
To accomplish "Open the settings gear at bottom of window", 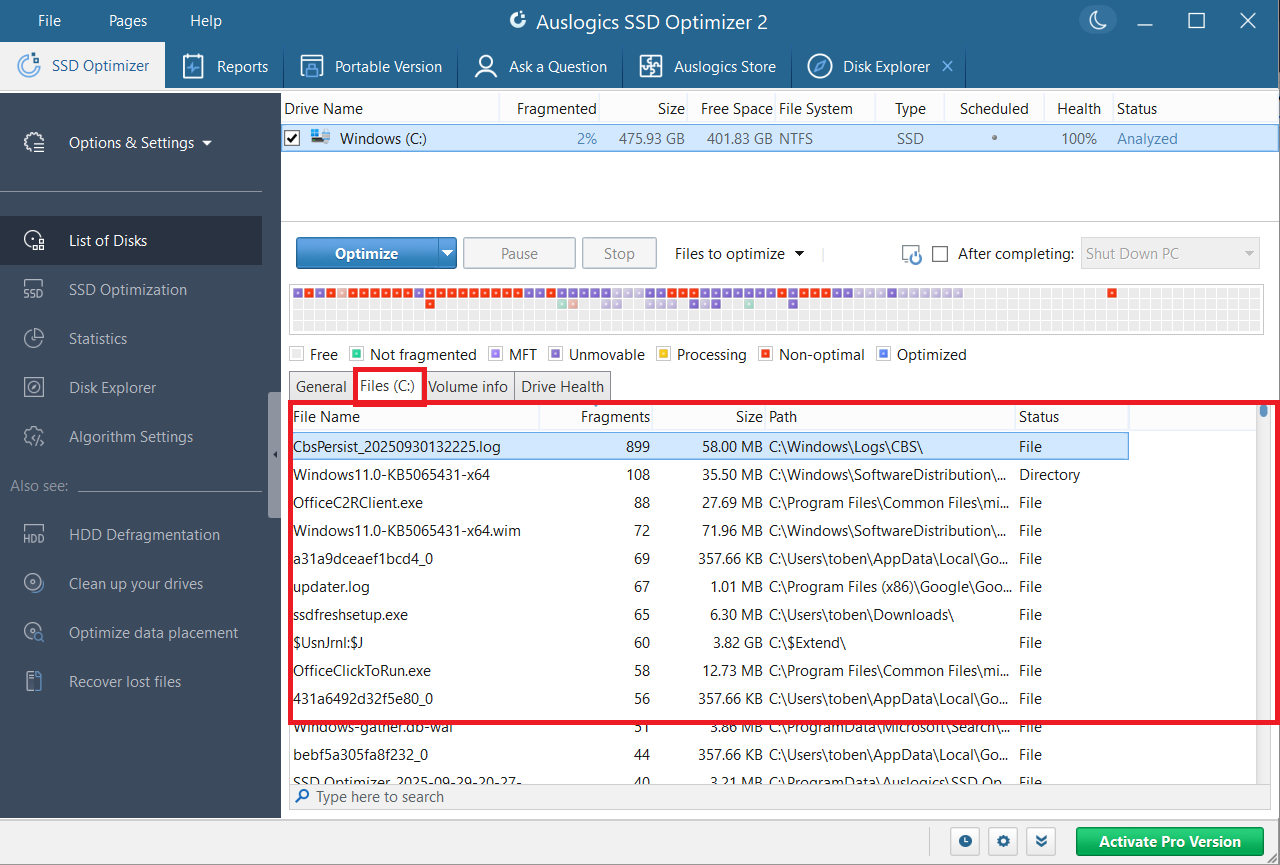I will coord(1002,841).
